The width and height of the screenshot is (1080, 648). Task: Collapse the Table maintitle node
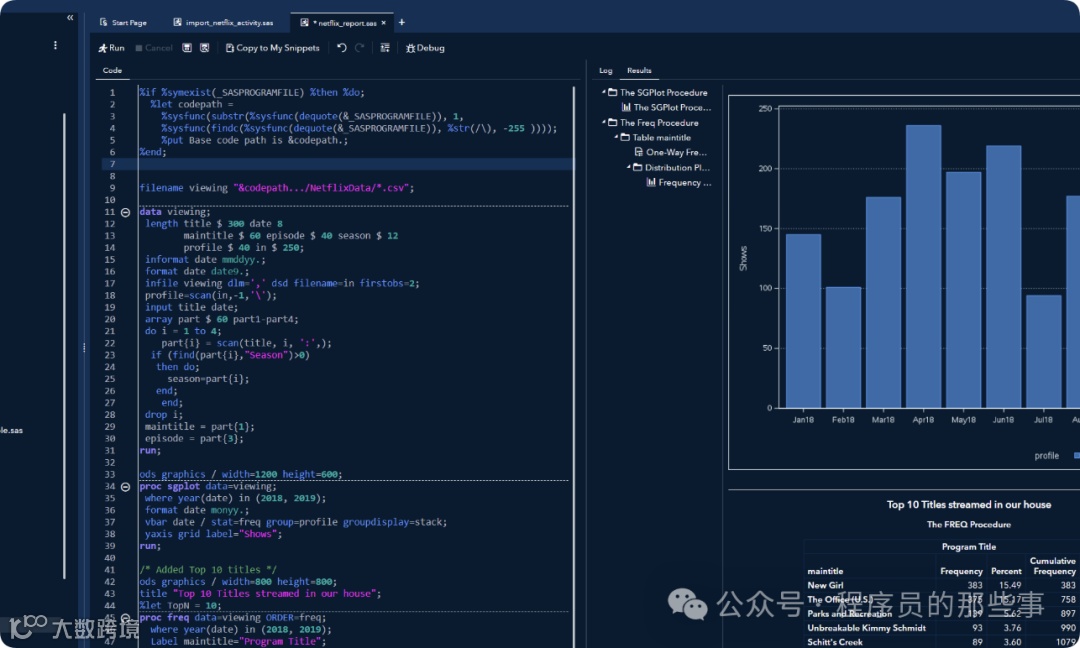(x=617, y=137)
